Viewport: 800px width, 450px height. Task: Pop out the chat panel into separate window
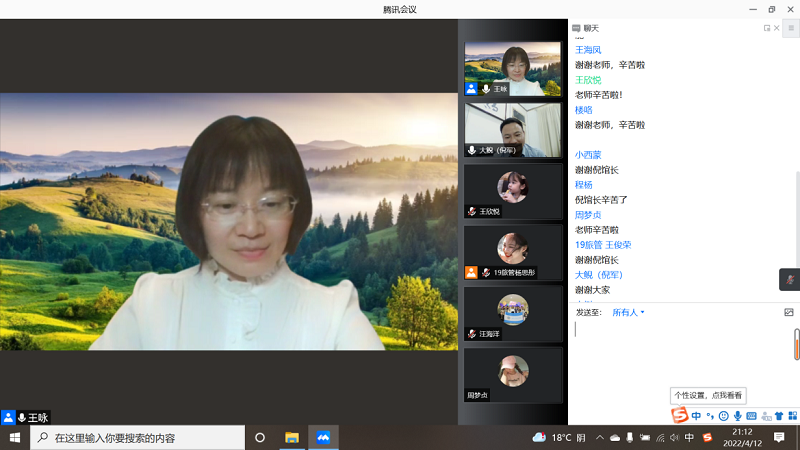point(767,28)
